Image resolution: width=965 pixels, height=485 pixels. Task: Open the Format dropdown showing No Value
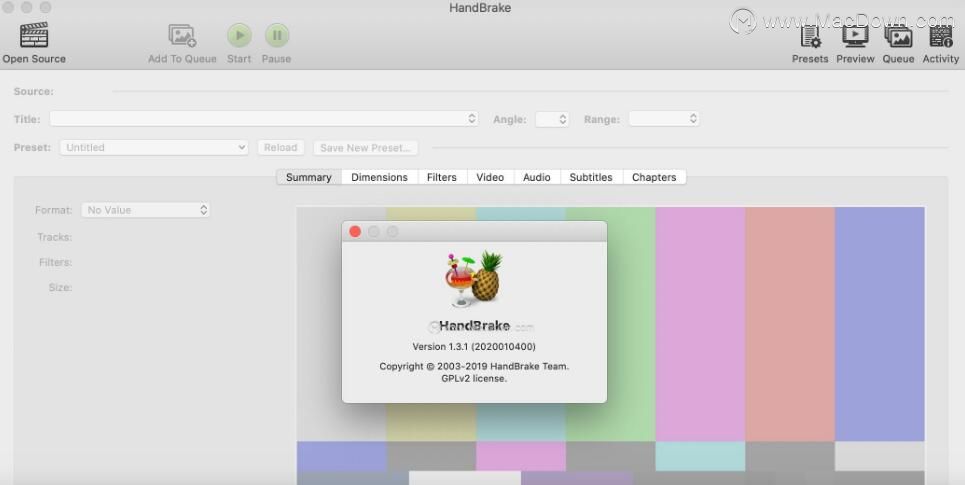click(x=145, y=210)
